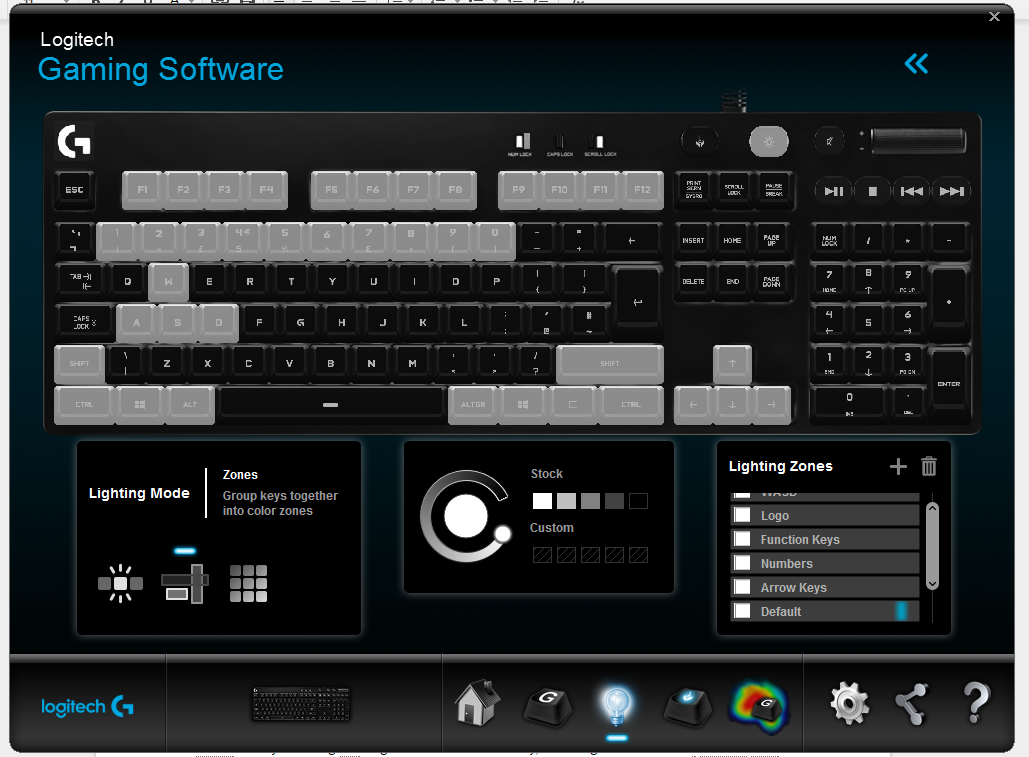The width and height of the screenshot is (1029, 757).
Task: Select the Per-key grid lighting mode icon
Action: coord(248,583)
